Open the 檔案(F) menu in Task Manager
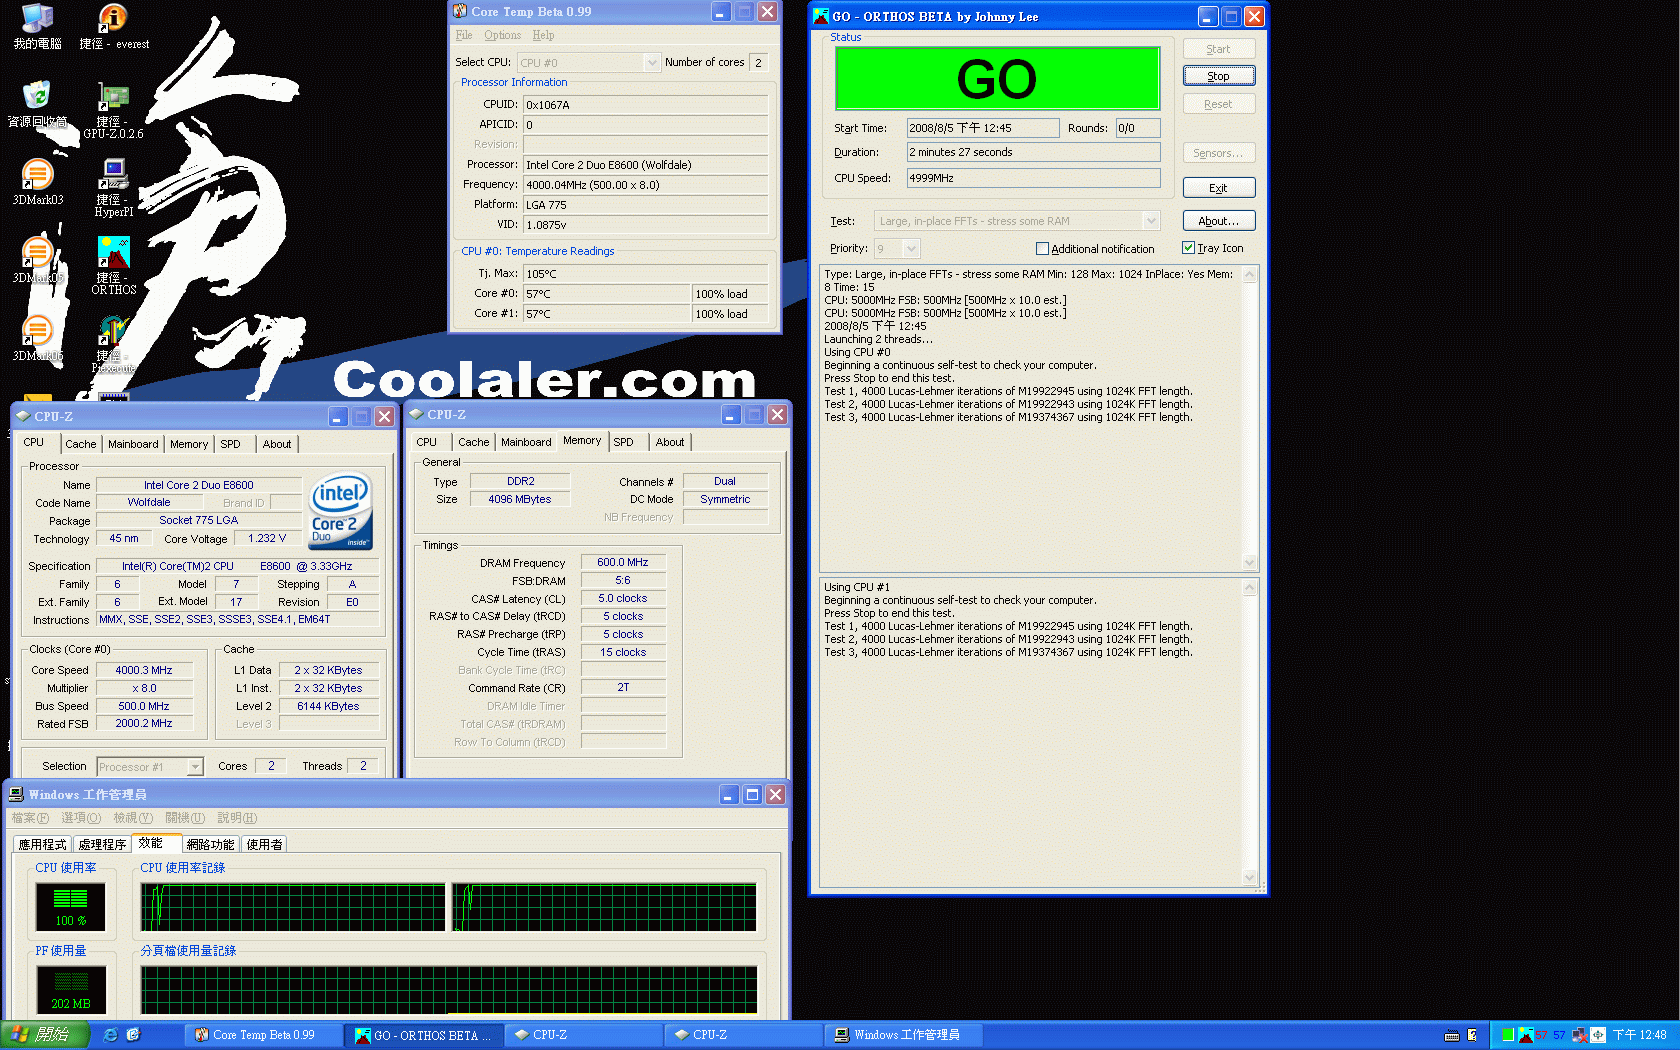This screenshot has height=1050, width=1680. pos(30,818)
